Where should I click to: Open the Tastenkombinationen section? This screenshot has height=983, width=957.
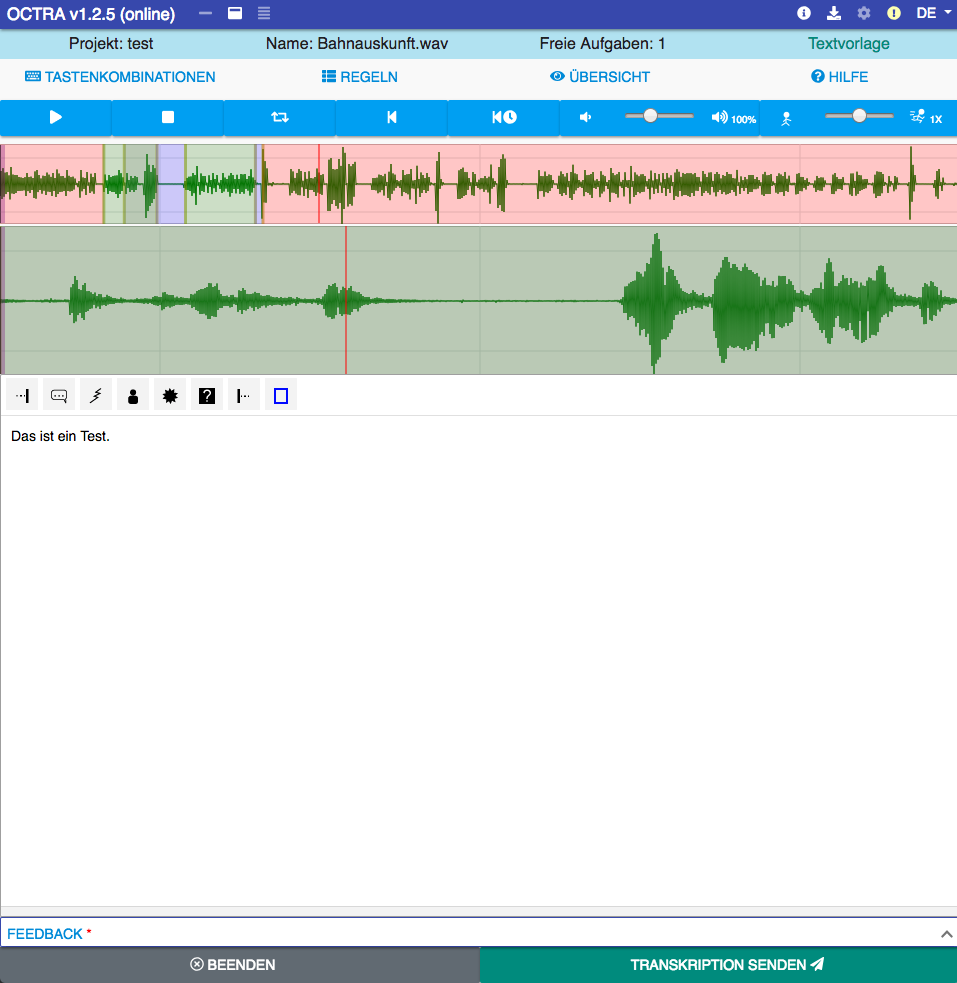[120, 77]
